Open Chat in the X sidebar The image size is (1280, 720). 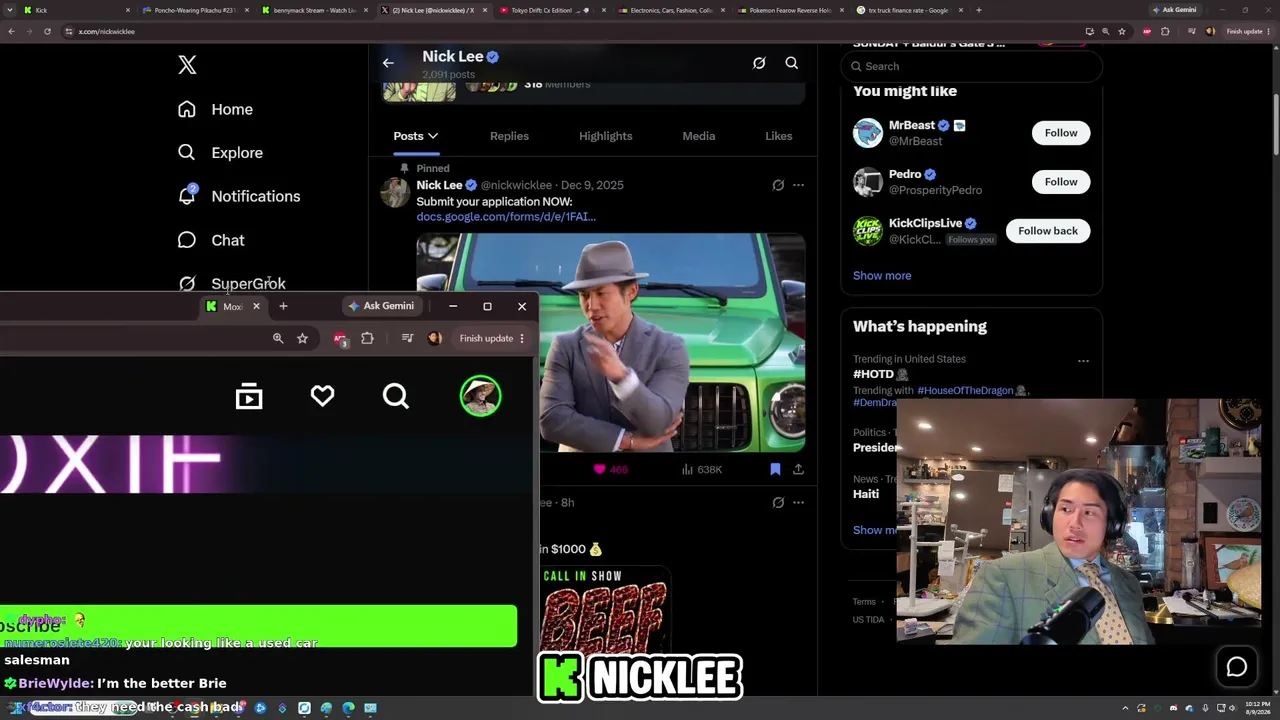pos(211,240)
